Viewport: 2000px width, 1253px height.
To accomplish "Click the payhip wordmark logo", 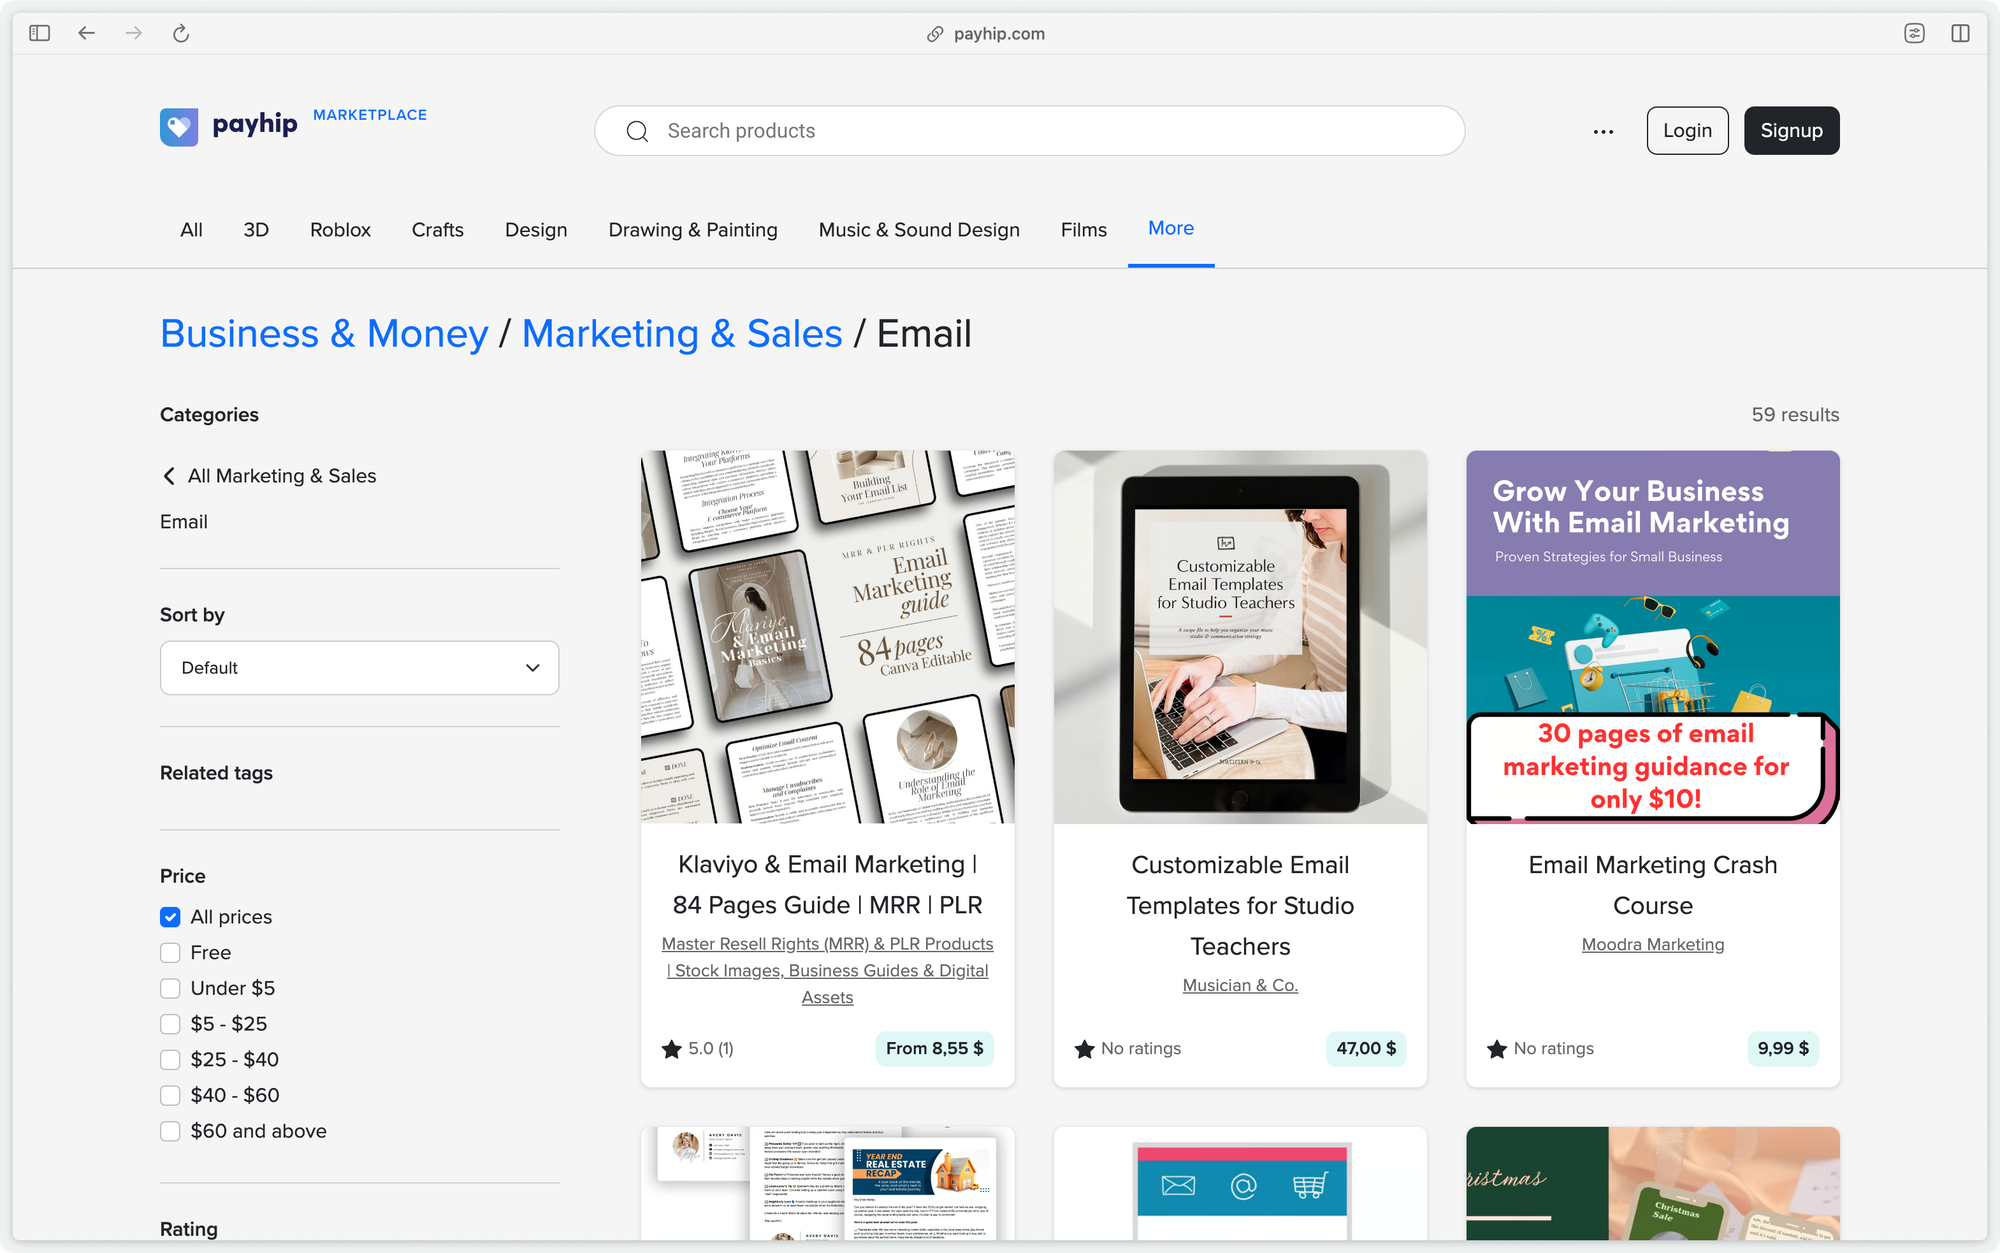I will point(255,125).
